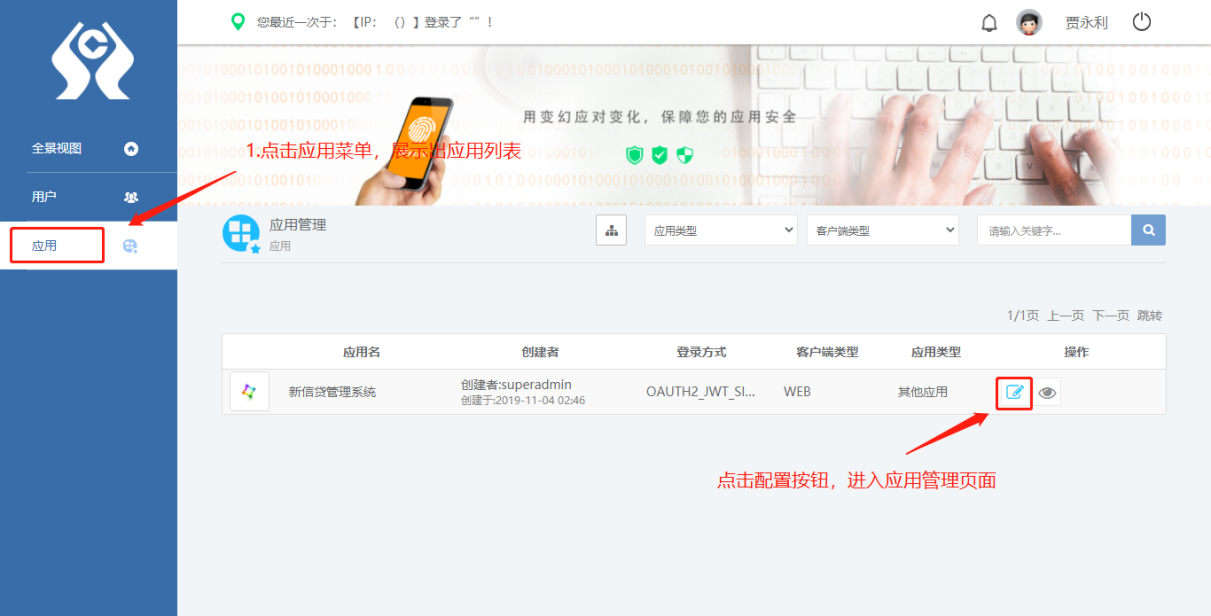Viewport: 1211px width, 616px height.
Task: Click the notification bell icon
Action: (989, 21)
